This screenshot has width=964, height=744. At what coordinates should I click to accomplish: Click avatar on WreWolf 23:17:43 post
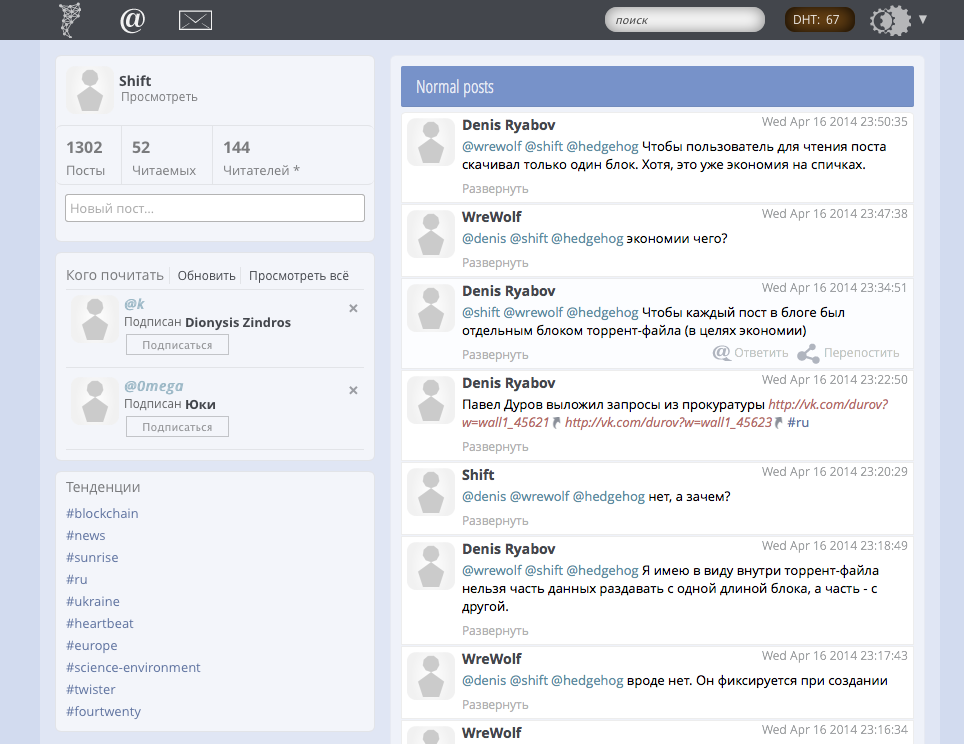pos(431,676)
